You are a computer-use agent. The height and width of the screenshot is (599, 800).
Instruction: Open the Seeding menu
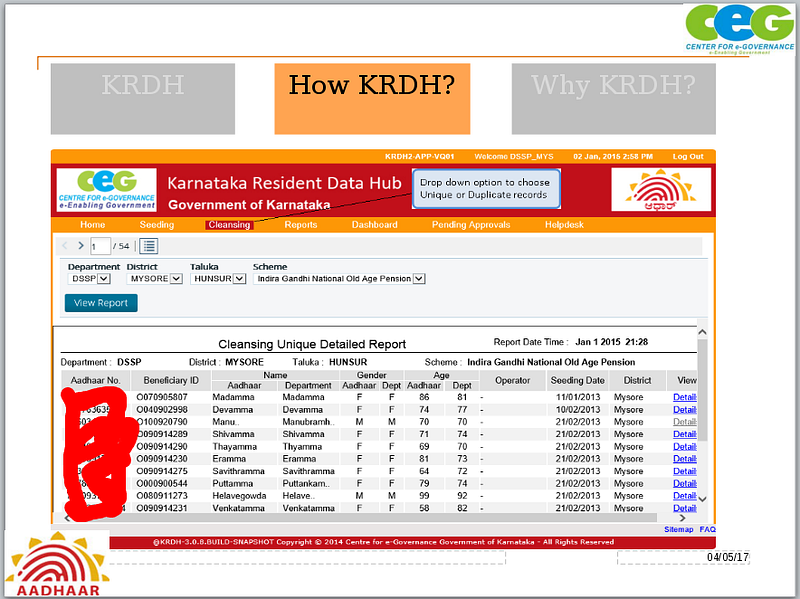(157, 224)
